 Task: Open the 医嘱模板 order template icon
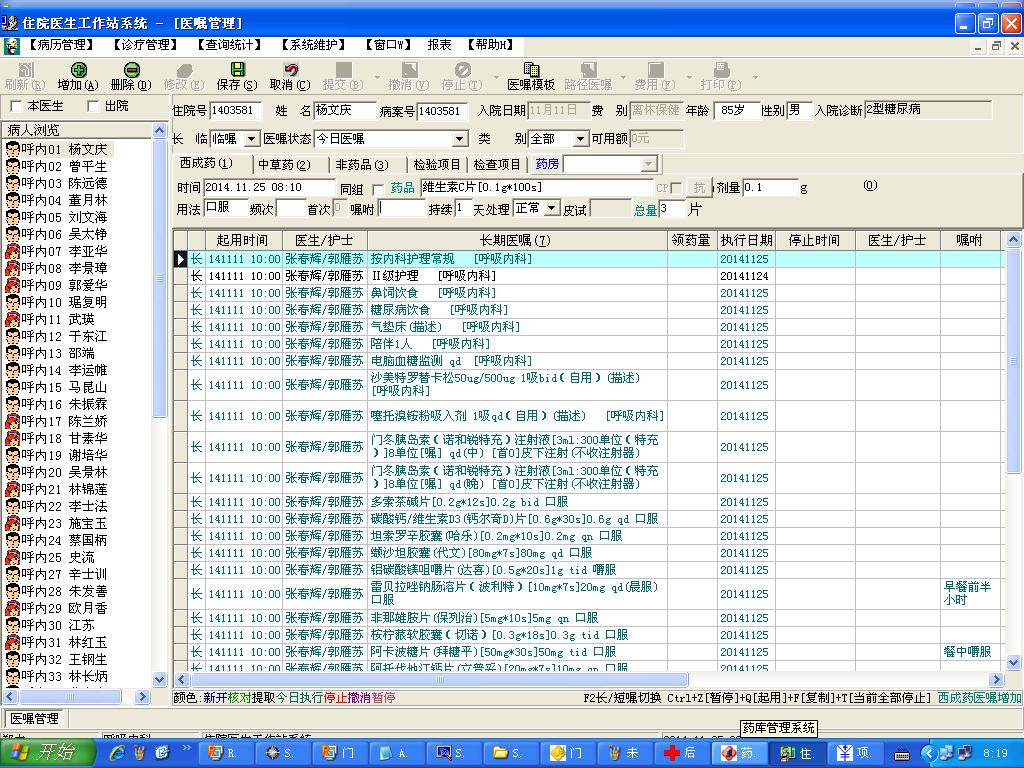click(532, 70)
